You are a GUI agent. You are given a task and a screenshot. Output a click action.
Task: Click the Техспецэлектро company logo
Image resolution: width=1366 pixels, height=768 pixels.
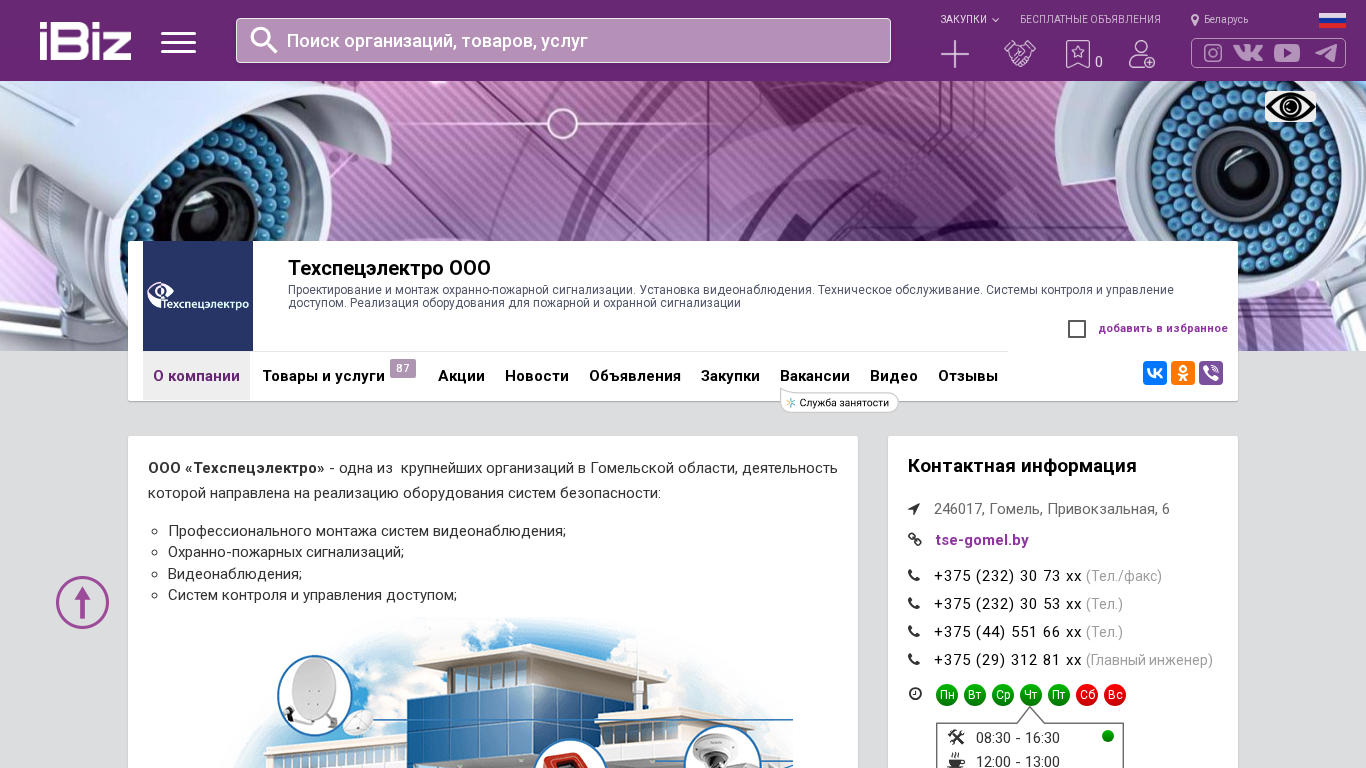point(198,296)
